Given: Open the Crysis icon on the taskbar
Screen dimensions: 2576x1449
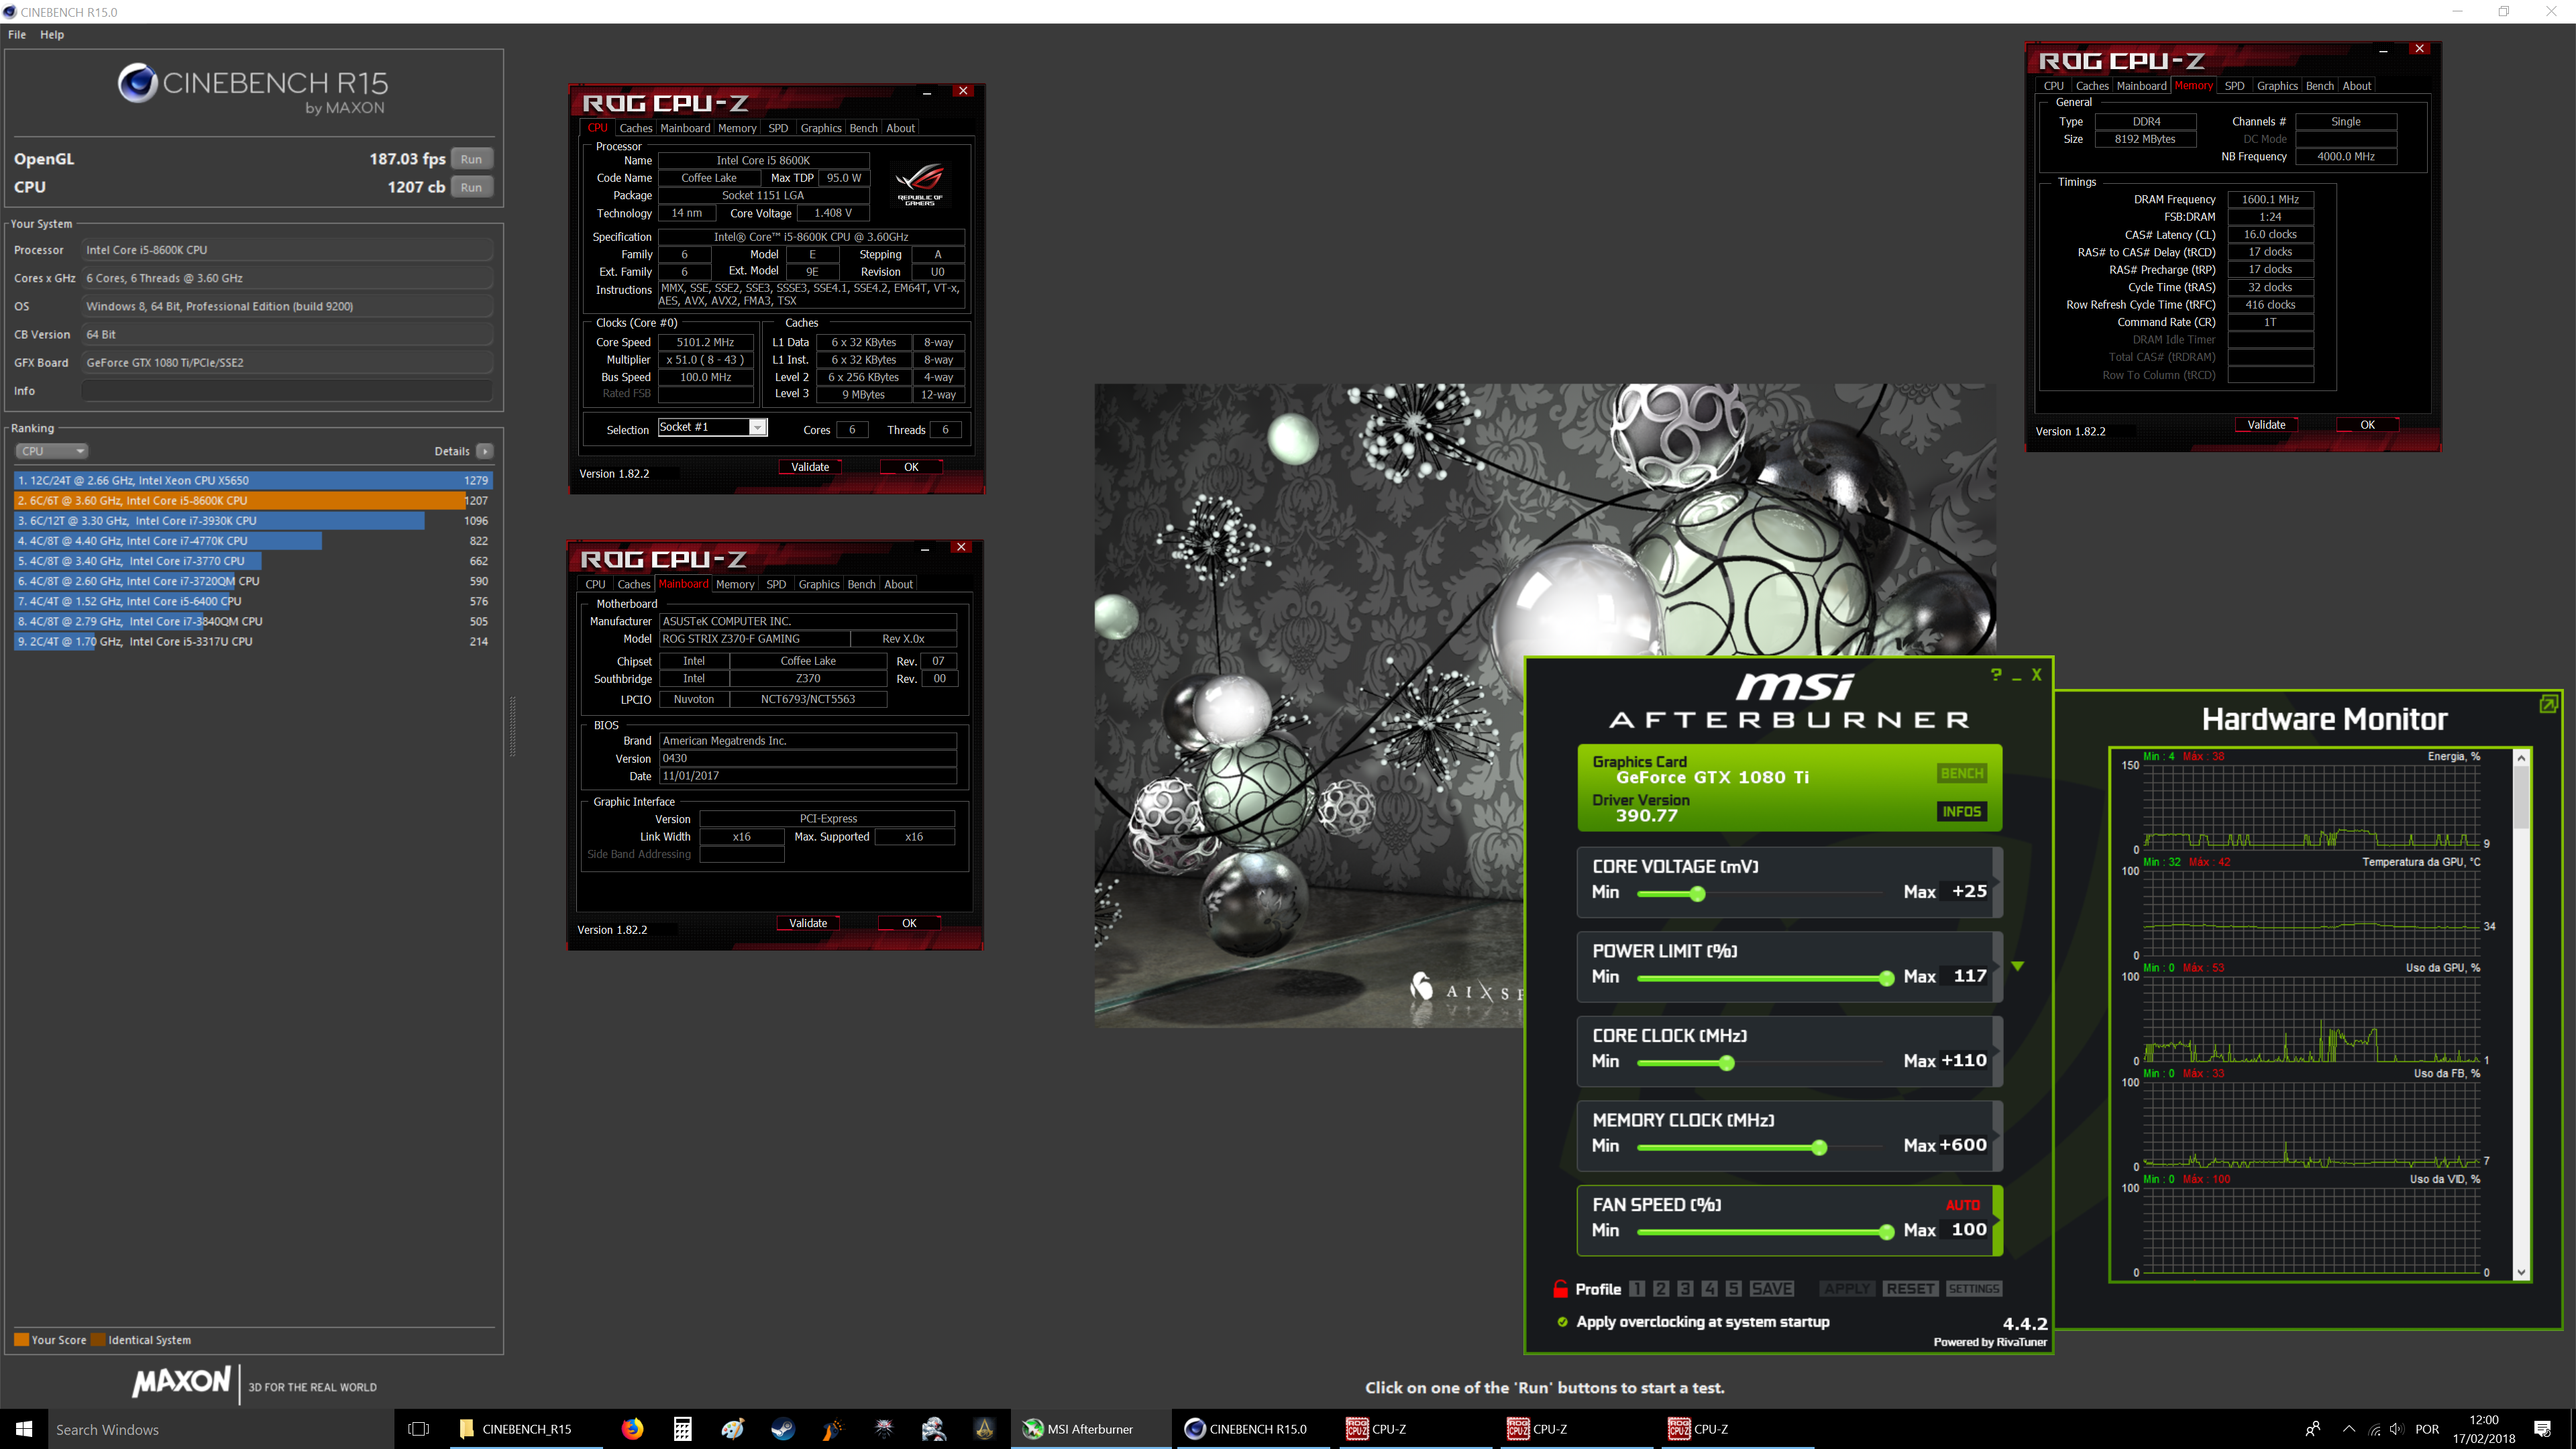Looking at the screenshot, I should [934, 1429].
